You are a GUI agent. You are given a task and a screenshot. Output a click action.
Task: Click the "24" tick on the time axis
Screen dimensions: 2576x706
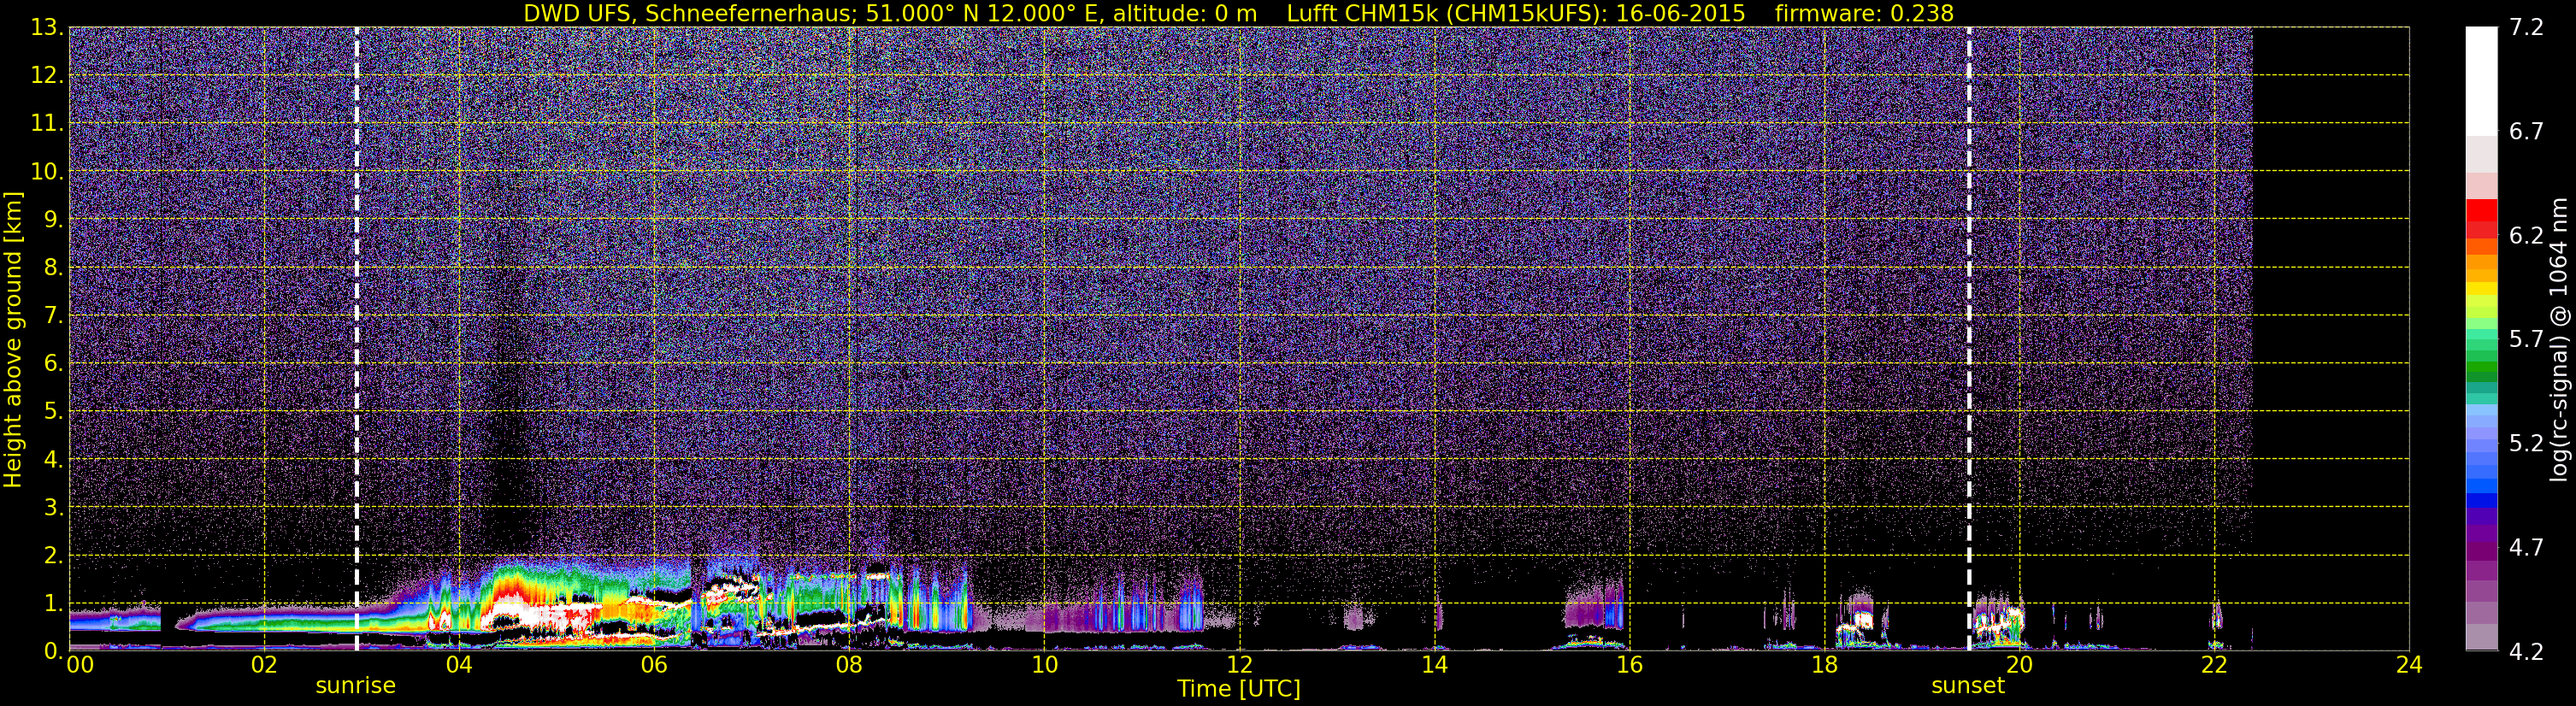pos(2409,665)
